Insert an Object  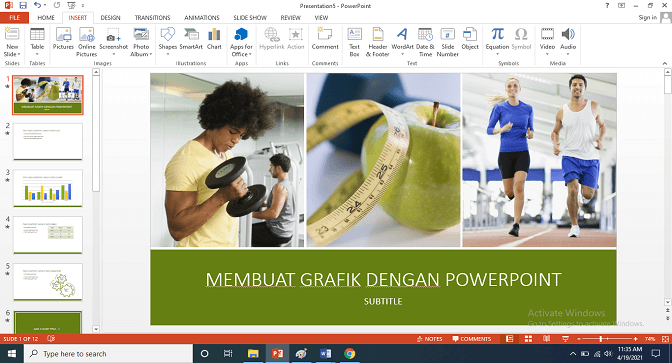click(x=470, y=39)
